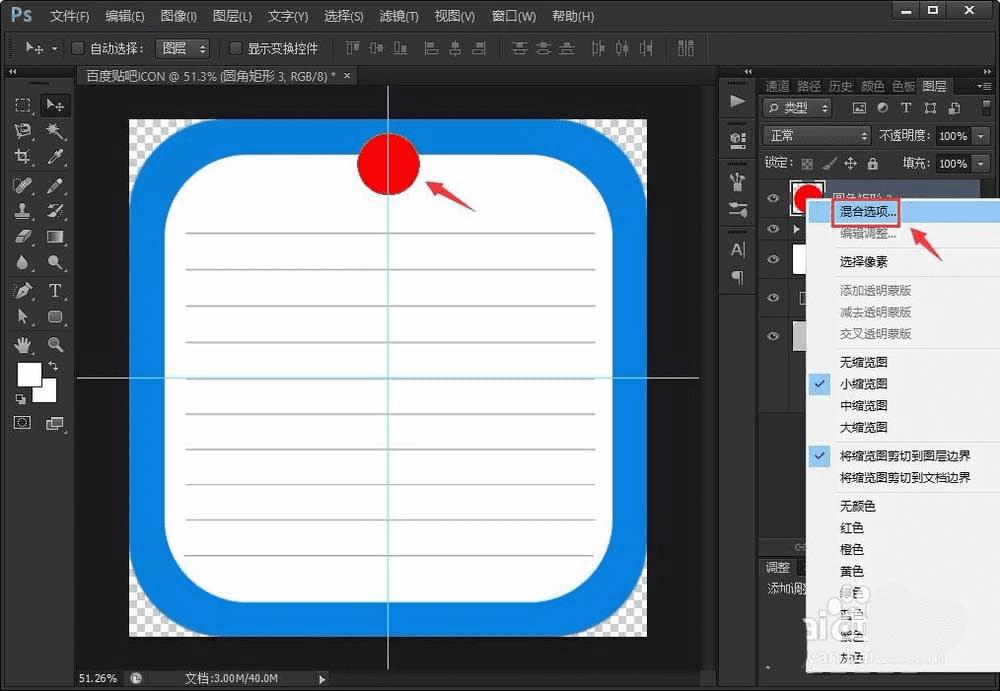Choose the Horizontal Type tool
Screen dimensions: 1000x691
(55, 290)
